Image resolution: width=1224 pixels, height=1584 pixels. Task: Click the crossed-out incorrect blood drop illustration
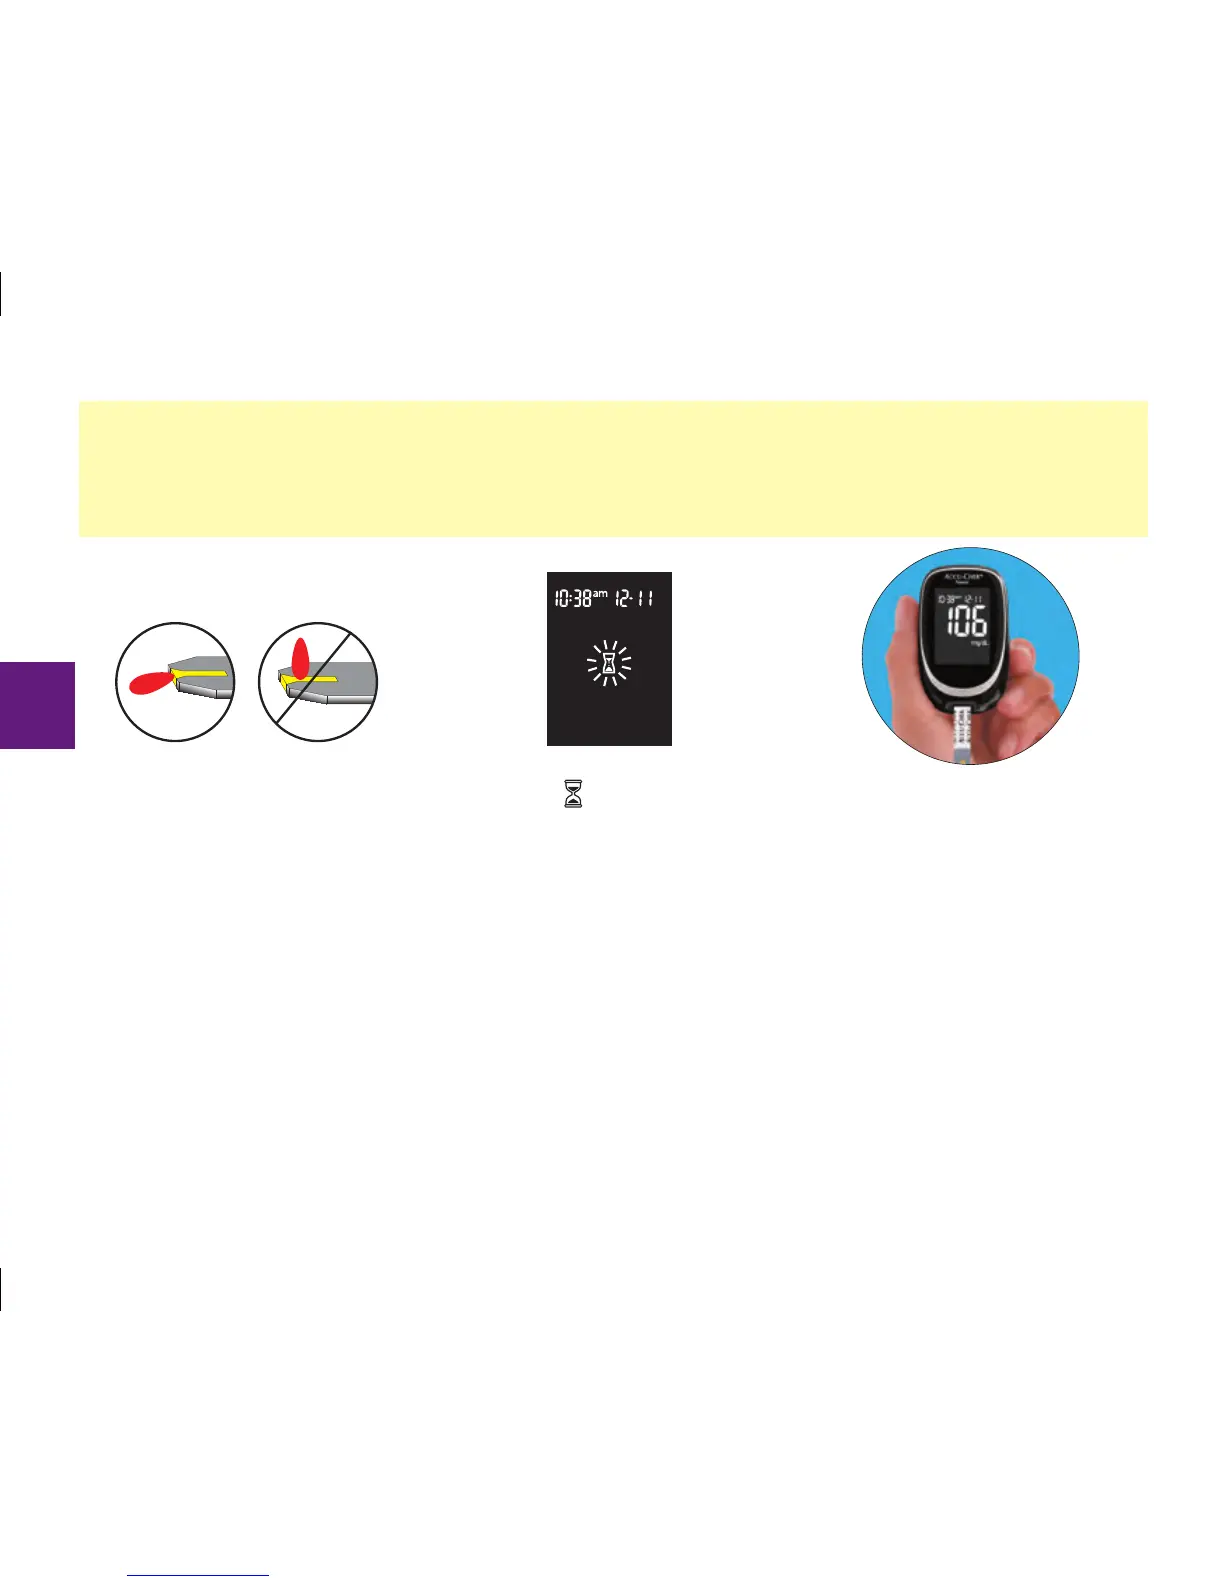click(318, 682)
